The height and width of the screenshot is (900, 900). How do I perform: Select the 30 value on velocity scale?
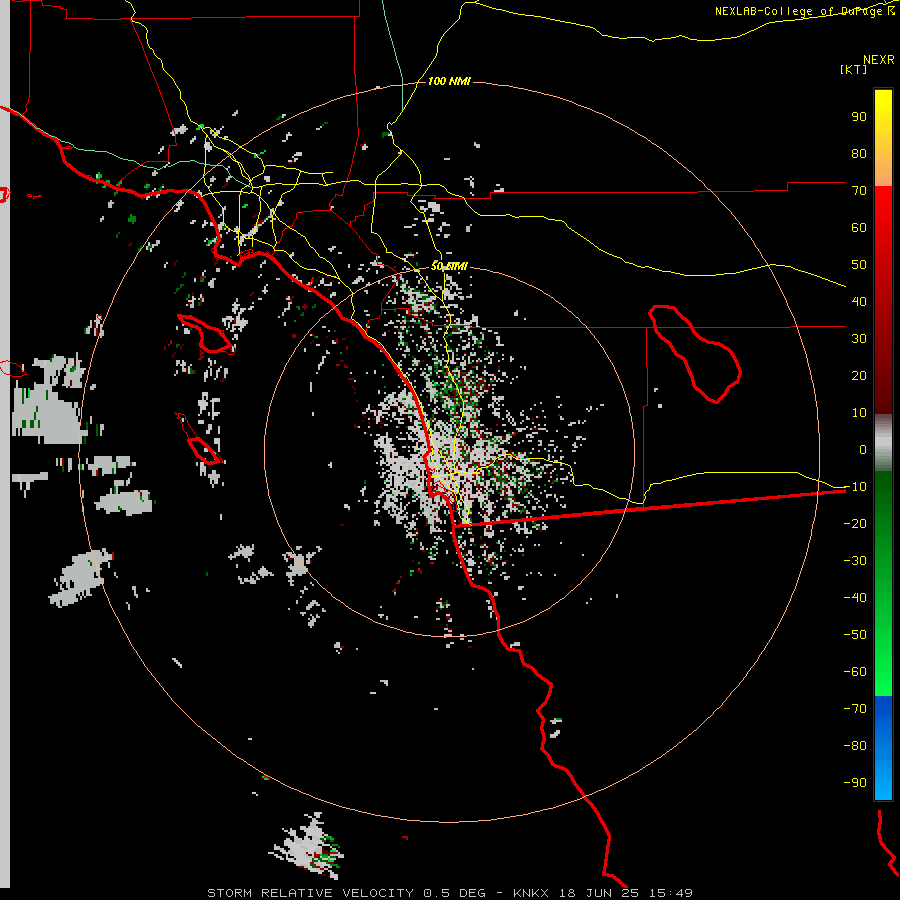tap(859, 339)
